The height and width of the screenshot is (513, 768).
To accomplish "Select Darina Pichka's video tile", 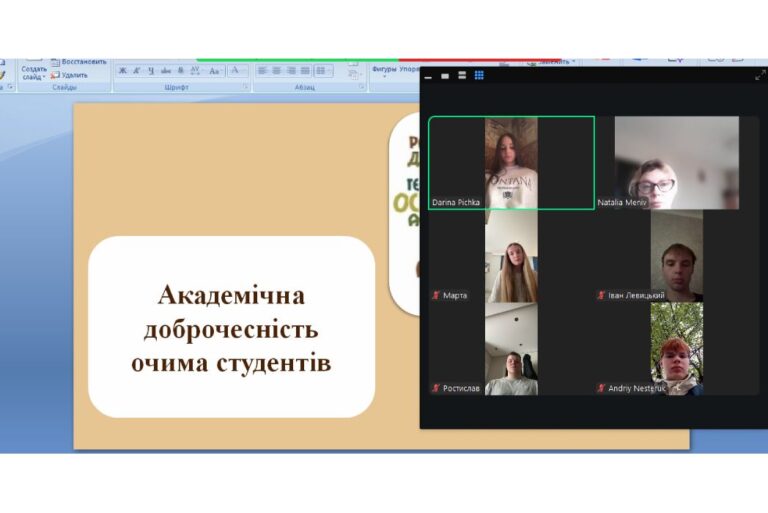I will click(511, 163).
